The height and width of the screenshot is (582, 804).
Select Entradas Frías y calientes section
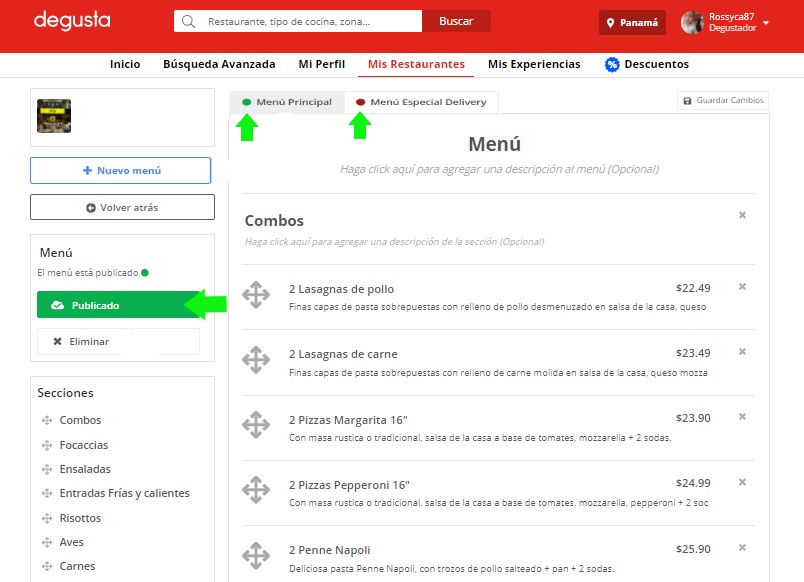coord(125,493)
